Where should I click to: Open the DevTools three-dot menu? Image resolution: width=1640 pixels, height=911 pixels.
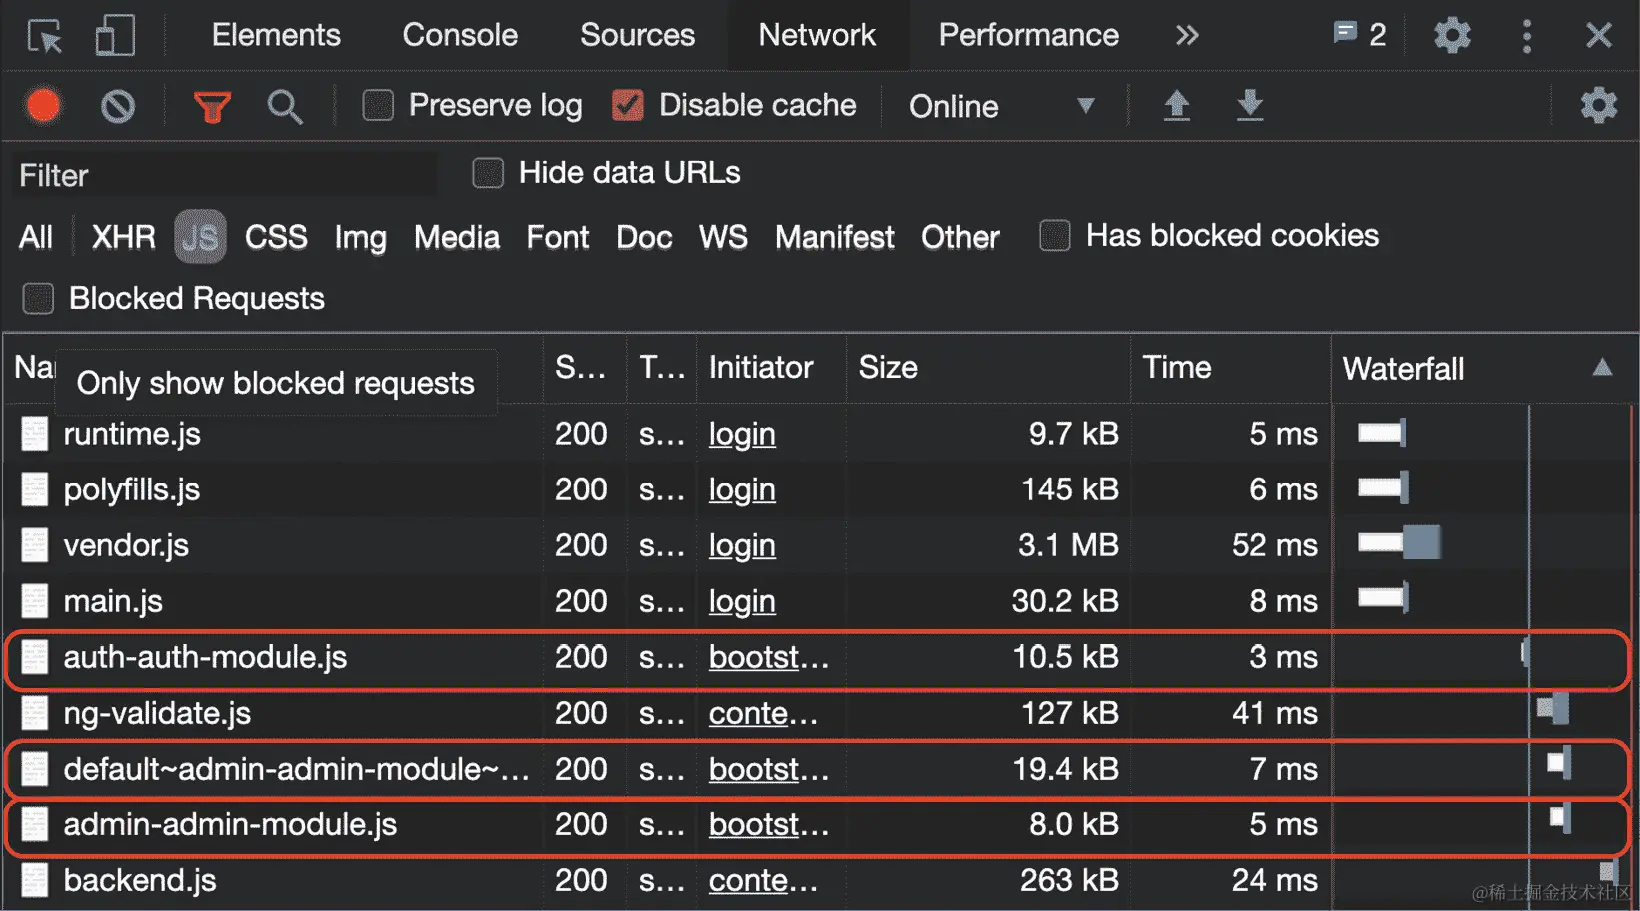tap(1526, 36)
